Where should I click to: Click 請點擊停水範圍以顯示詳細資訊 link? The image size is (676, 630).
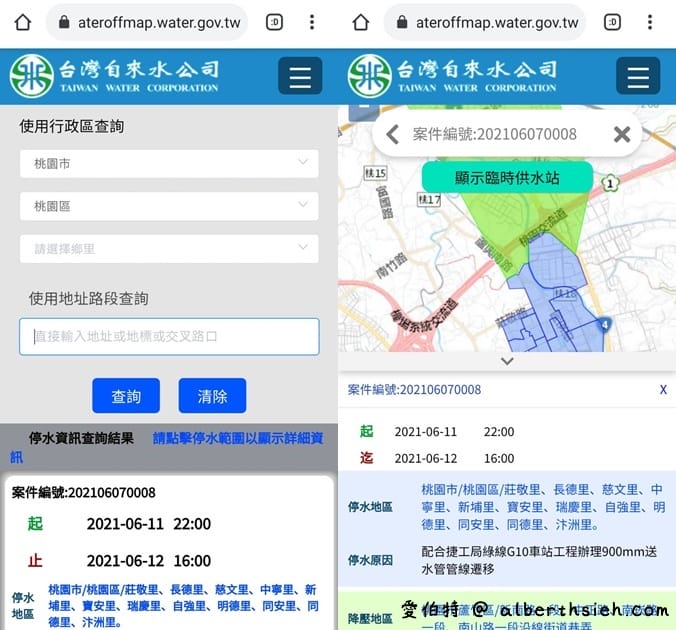pos(238,439)
